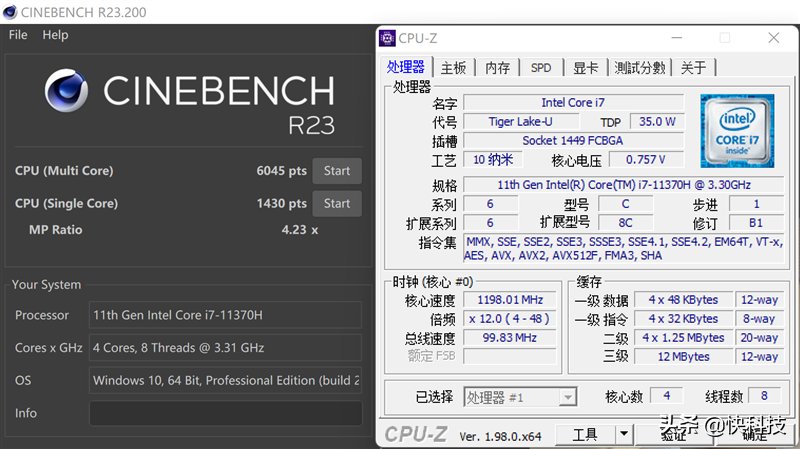The image size is (800, 449).
Task: Click the 1430 pts single core score
Action: [282, 204]
